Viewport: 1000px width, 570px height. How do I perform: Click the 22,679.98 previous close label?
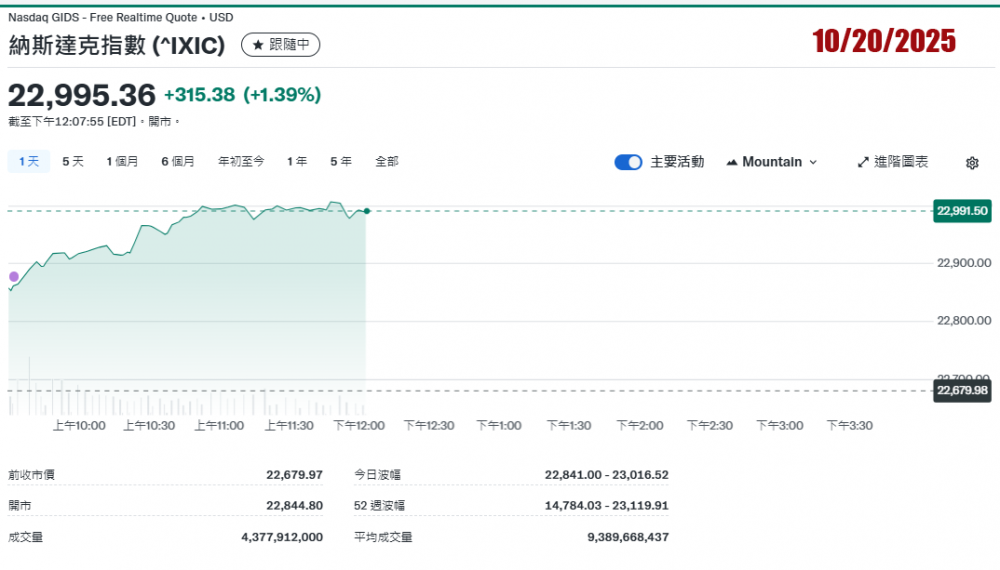coord(962,390)
